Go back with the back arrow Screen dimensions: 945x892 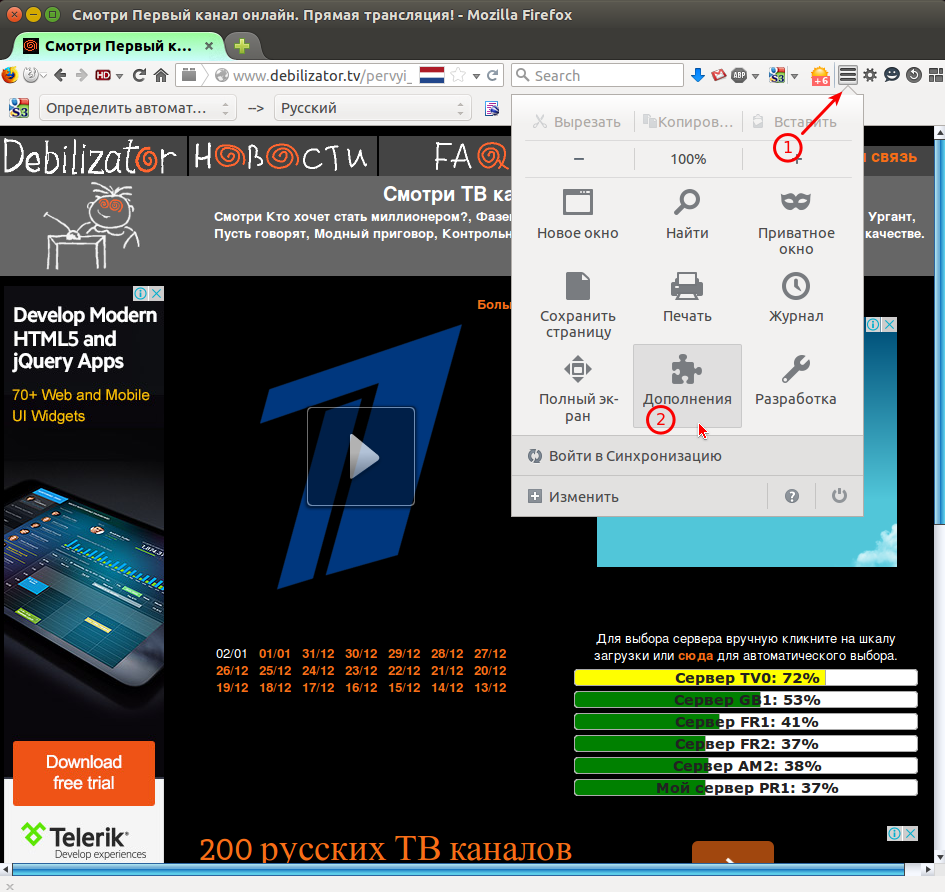pos(60,75)
